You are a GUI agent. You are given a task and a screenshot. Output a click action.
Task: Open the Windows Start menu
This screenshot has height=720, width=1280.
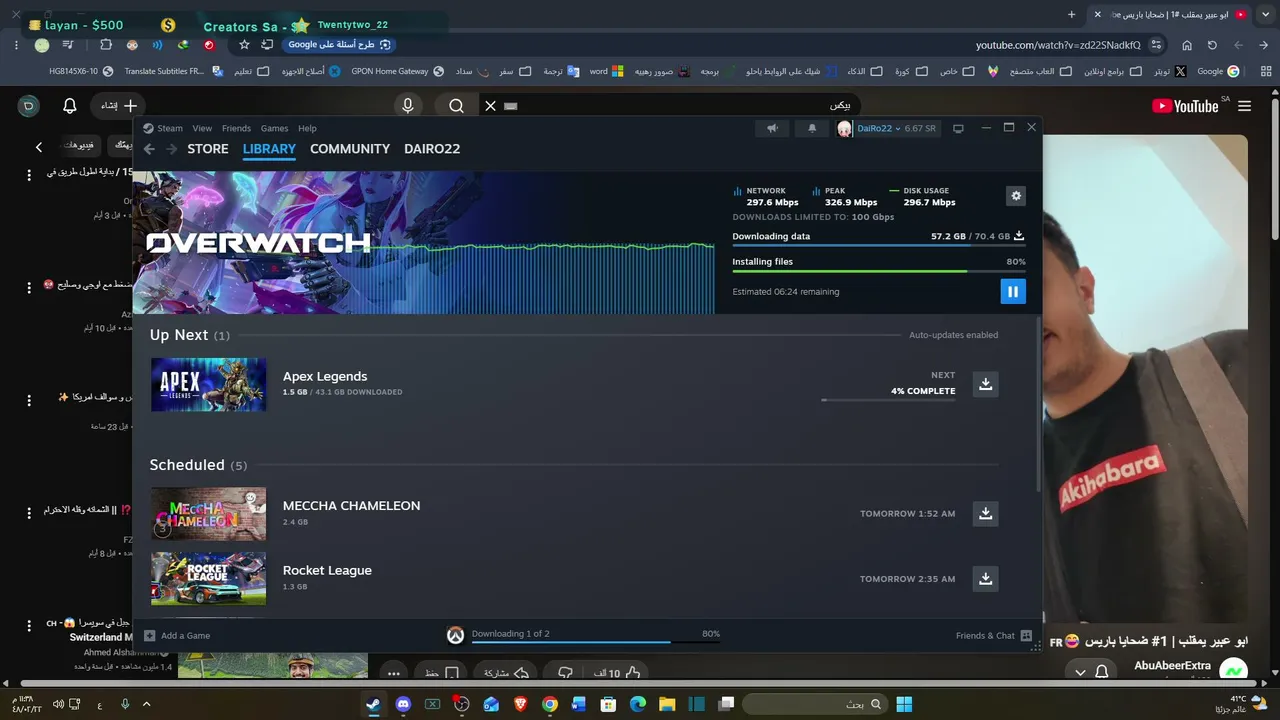904,704
